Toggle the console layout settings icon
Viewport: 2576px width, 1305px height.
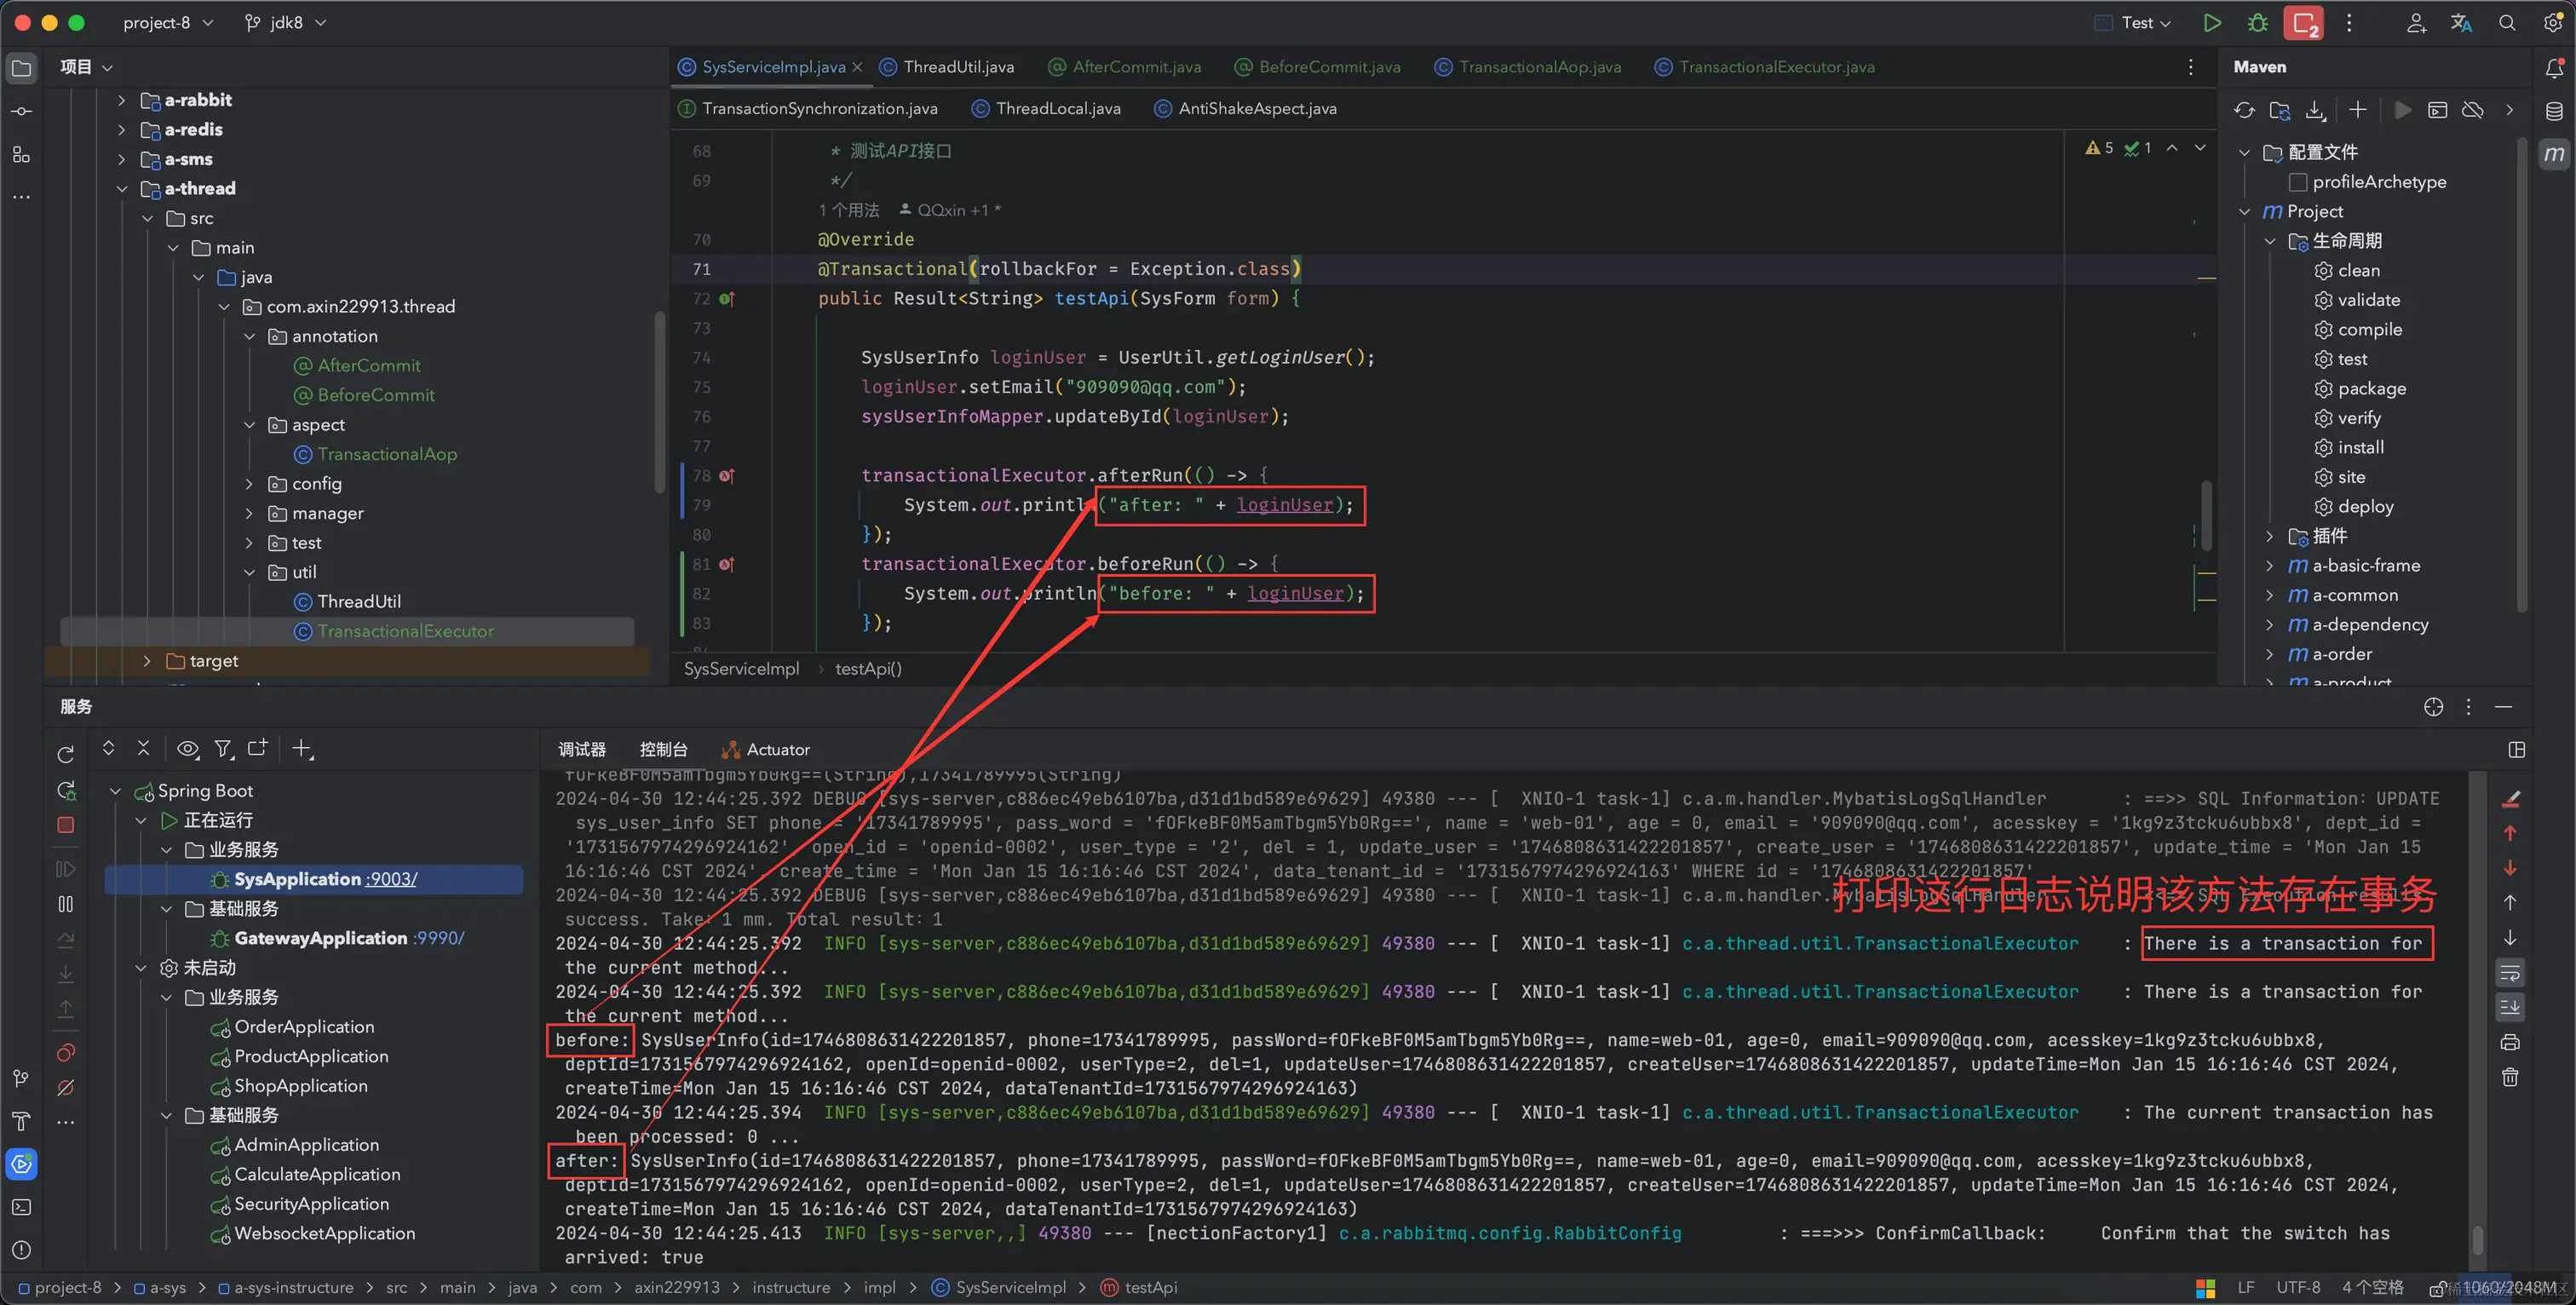pos(2517,750)
